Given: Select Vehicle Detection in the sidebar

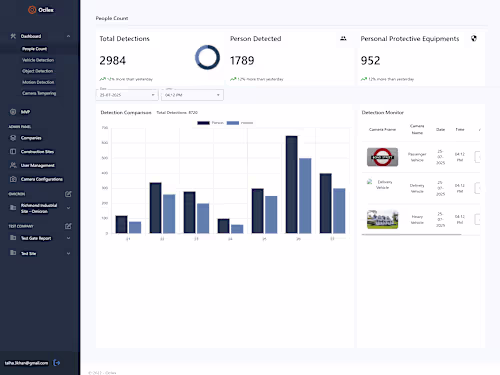Looking at the screenshot, I should coord(38,60).
